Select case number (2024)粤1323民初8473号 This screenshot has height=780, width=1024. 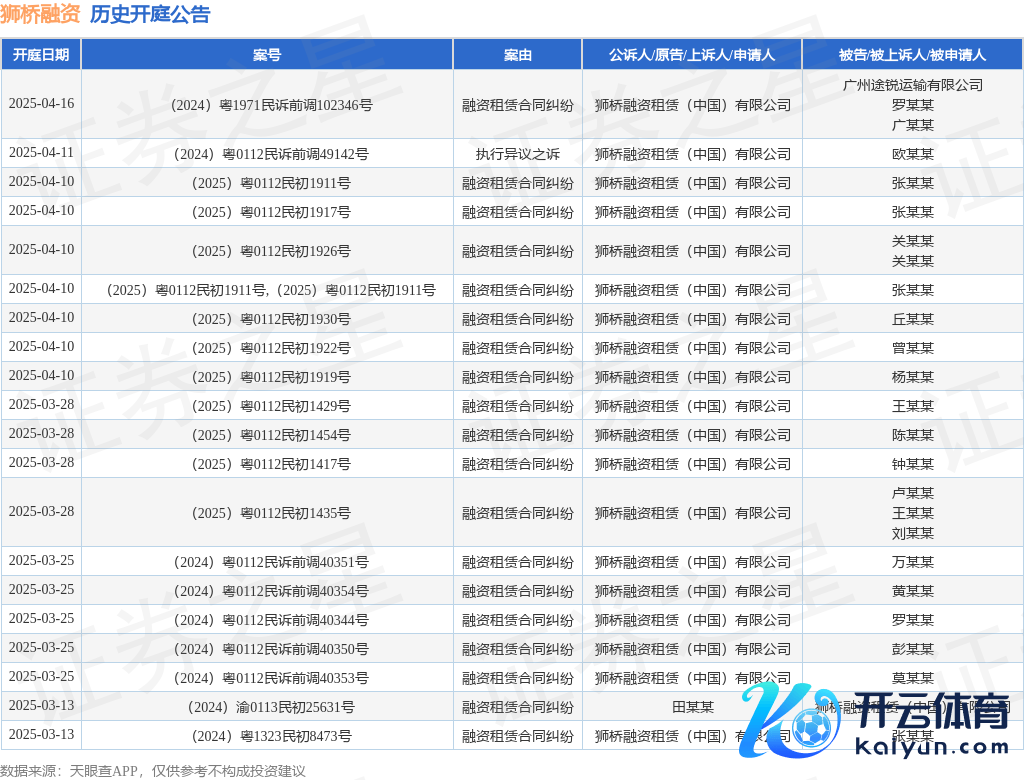(x=267, y=736)
